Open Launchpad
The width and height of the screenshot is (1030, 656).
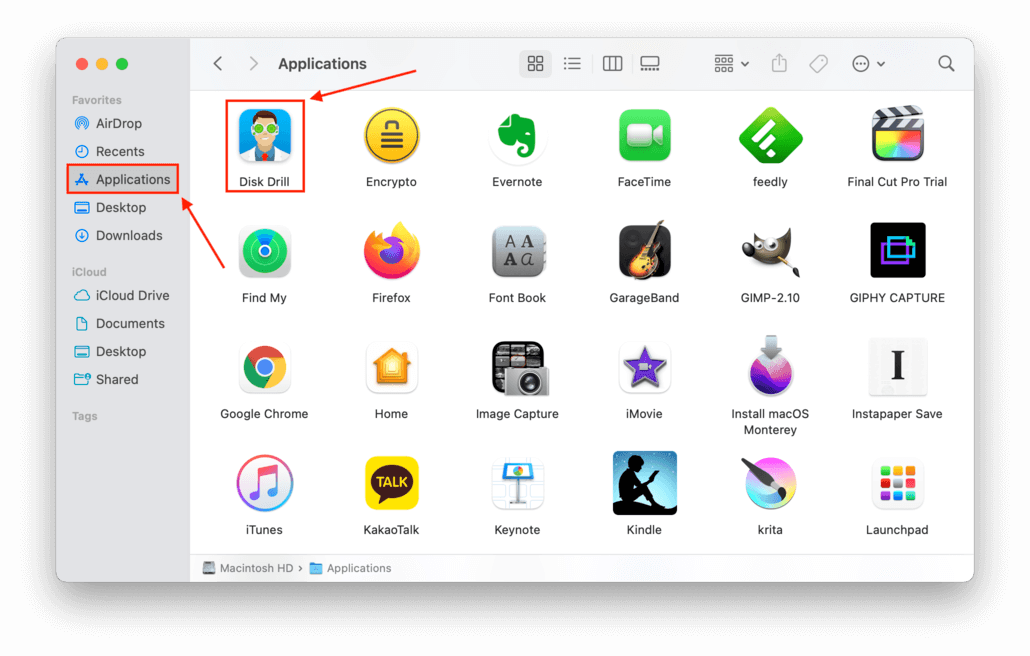(897, 485)
